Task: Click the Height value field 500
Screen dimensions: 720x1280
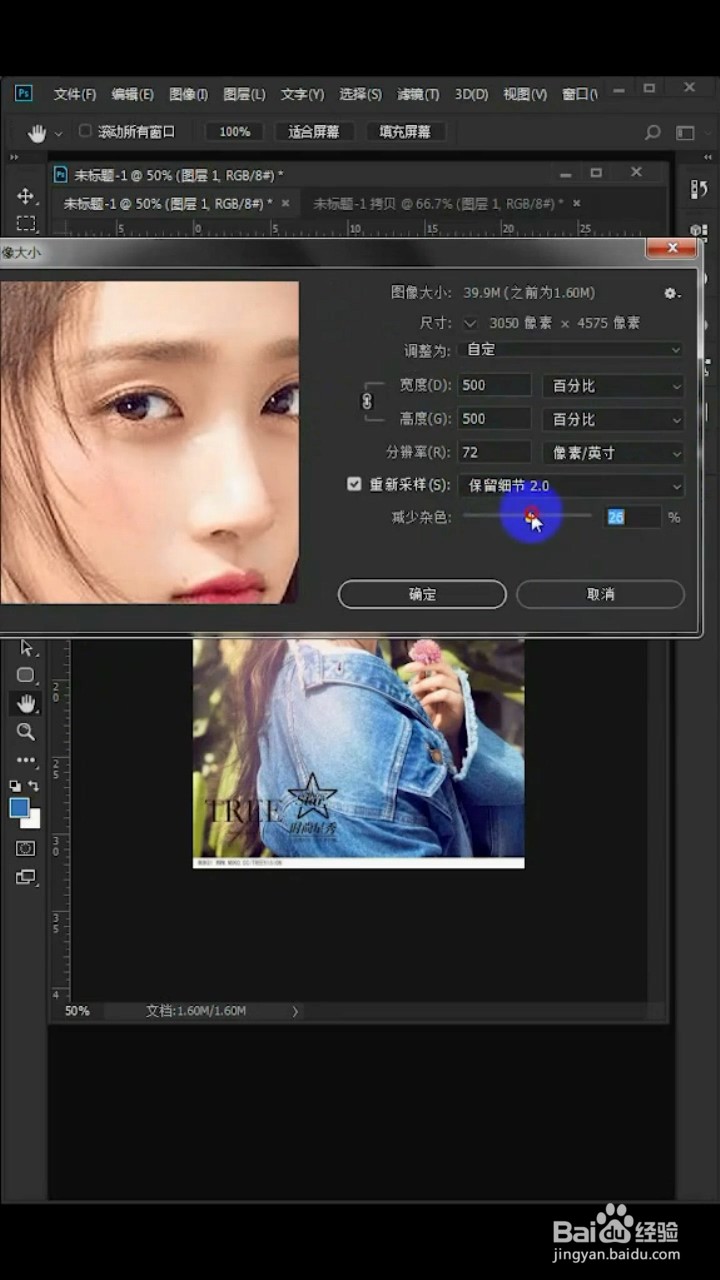Action: pyautogui.click(x=495, y=419)
